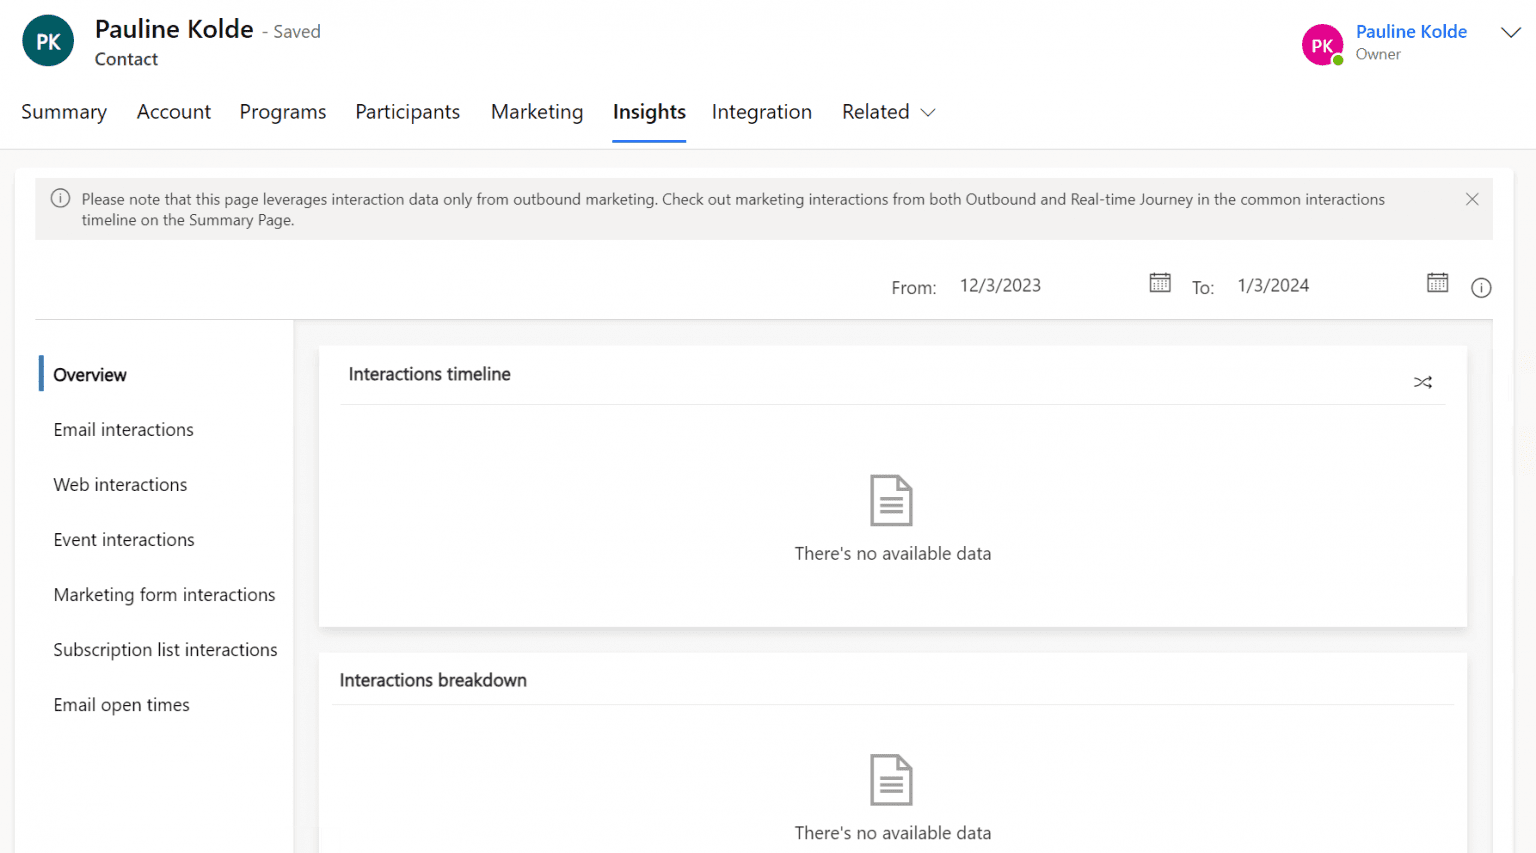The height and width of the screenshot is (853, 1536).
Task: Expand the Related tab dropdown
Action: point(888,112)
